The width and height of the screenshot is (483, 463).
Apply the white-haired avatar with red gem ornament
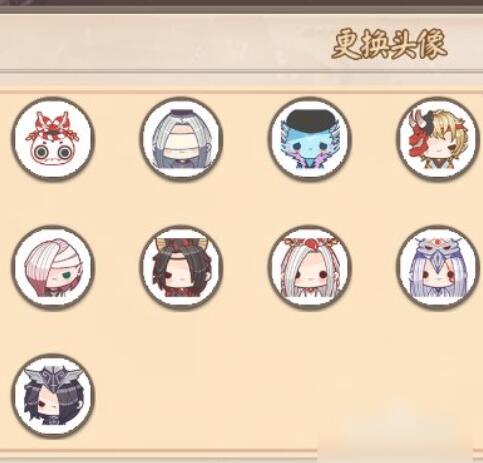point(310,268)
